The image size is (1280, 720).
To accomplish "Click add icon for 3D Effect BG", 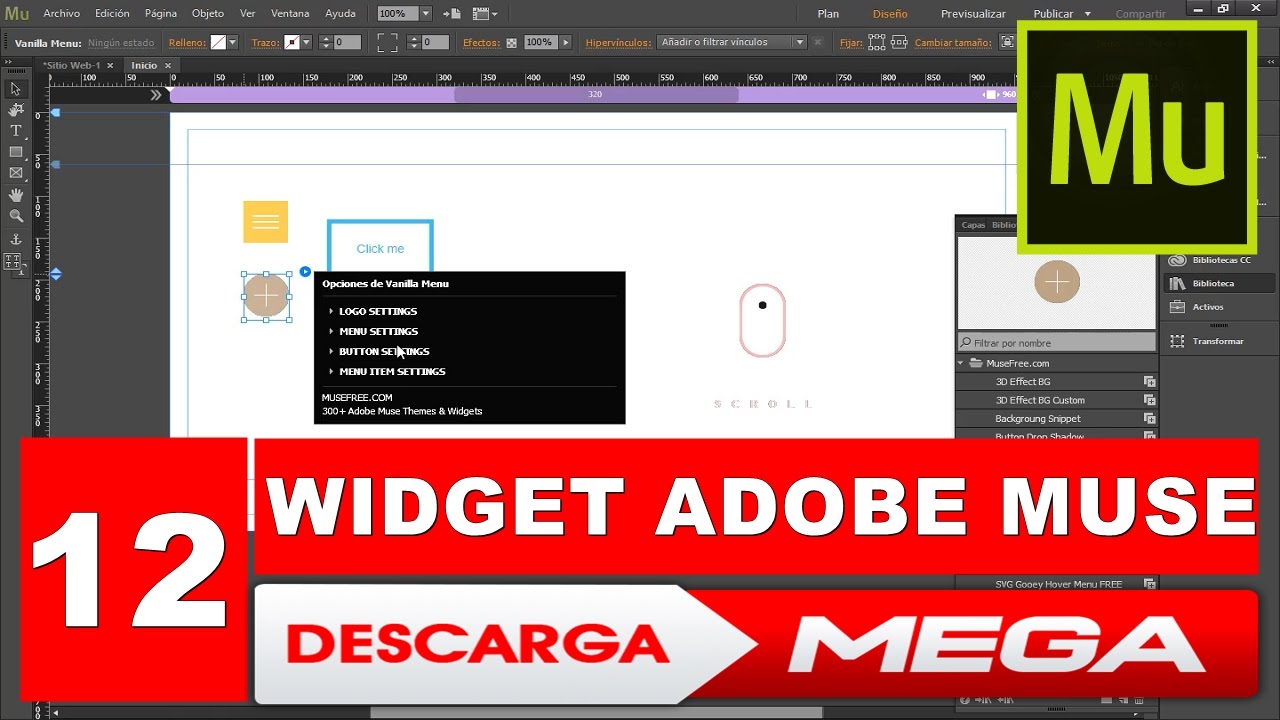I will (1150, 382).
